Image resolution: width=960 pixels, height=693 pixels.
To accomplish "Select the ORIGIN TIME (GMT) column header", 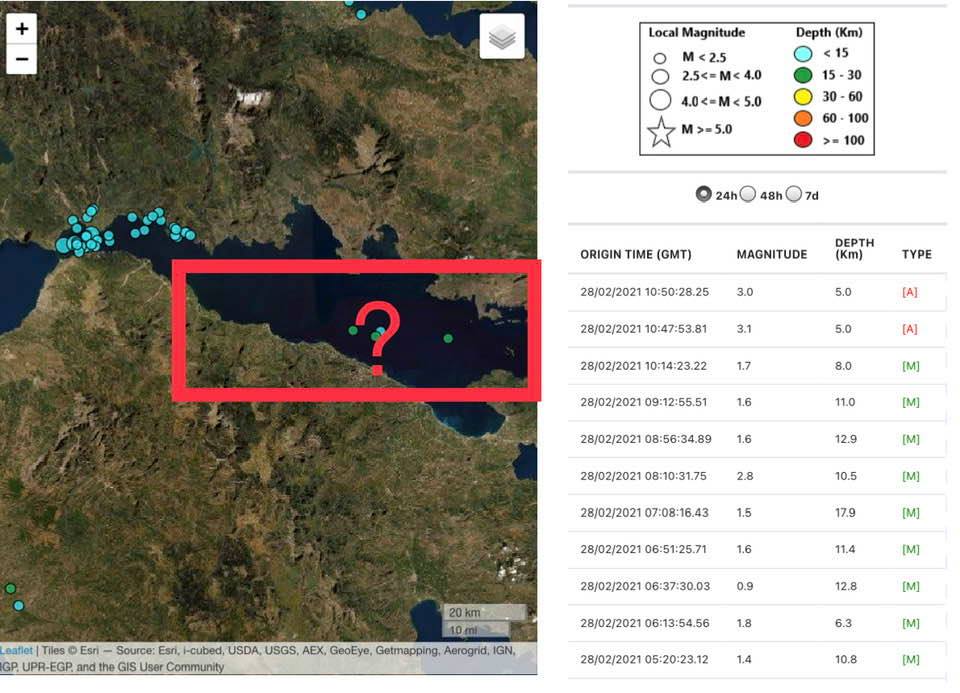I will (636, 254).
